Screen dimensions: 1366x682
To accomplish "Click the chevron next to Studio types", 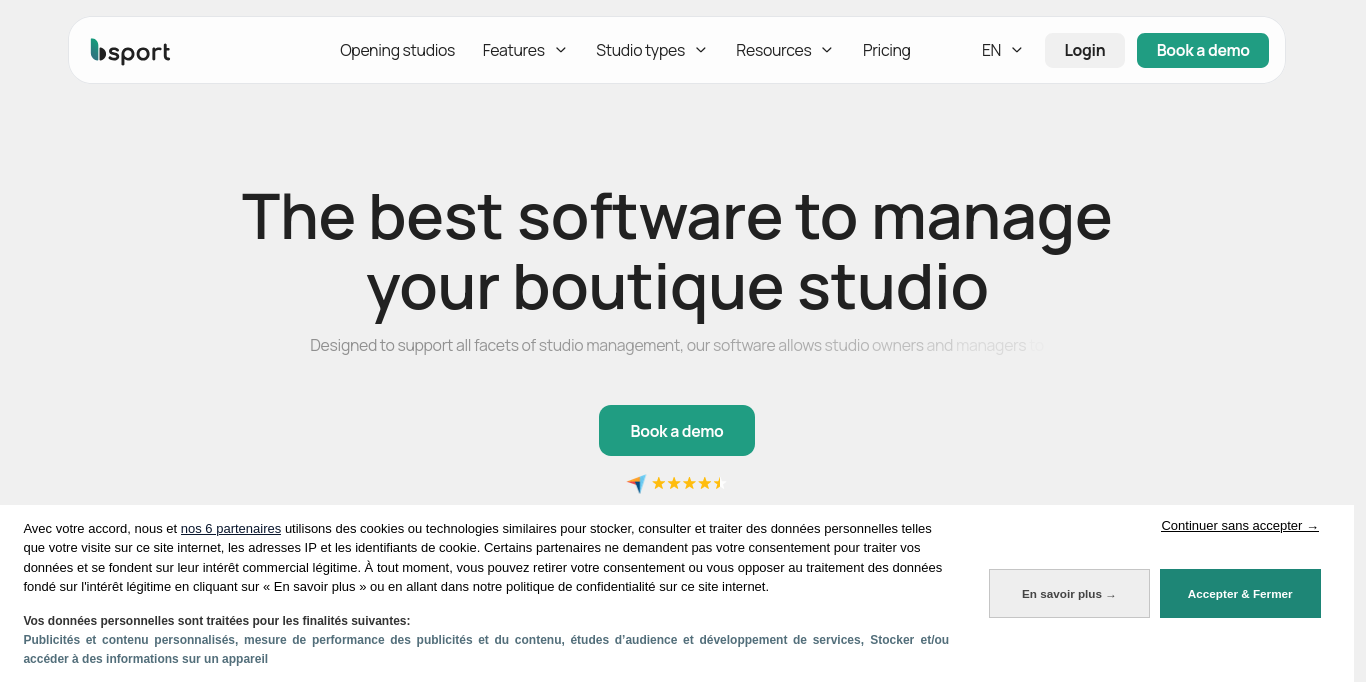I will (x=701, y=50).
